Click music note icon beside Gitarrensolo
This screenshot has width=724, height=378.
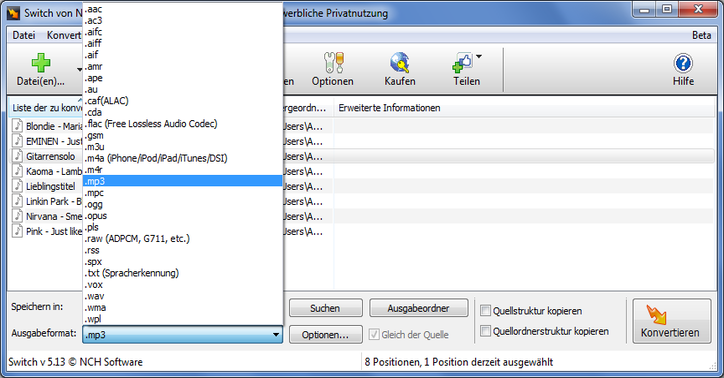tap(18, 156)
